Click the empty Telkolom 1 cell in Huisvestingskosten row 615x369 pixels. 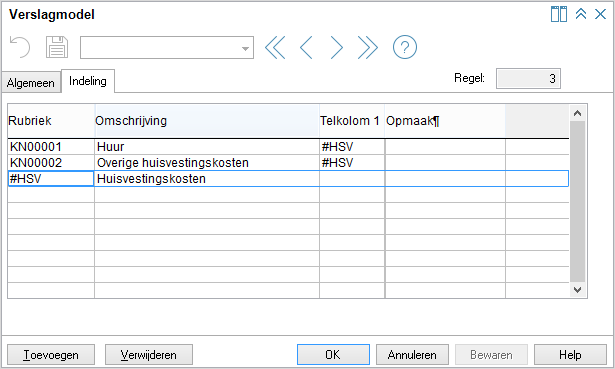point(352,179)
